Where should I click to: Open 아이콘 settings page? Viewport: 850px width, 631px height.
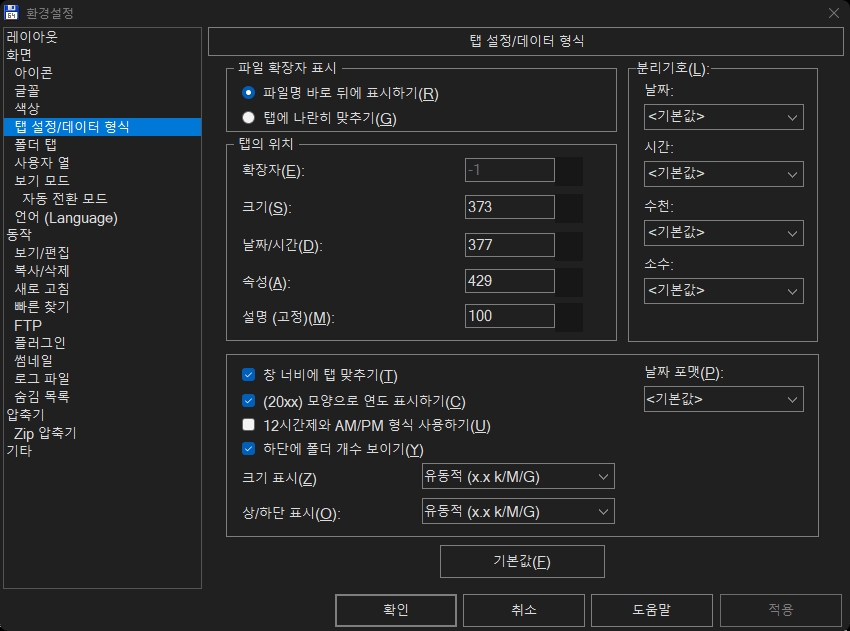point(33,73)
